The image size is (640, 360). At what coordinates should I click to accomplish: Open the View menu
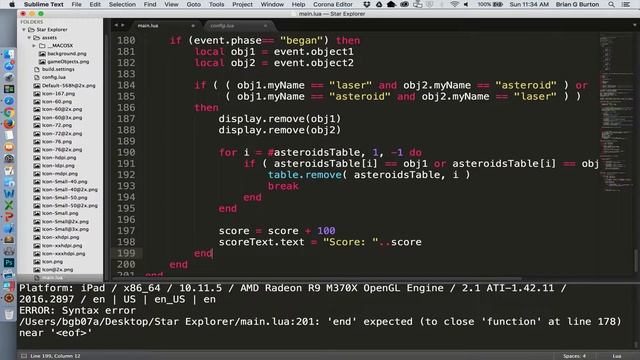(171, 4)
